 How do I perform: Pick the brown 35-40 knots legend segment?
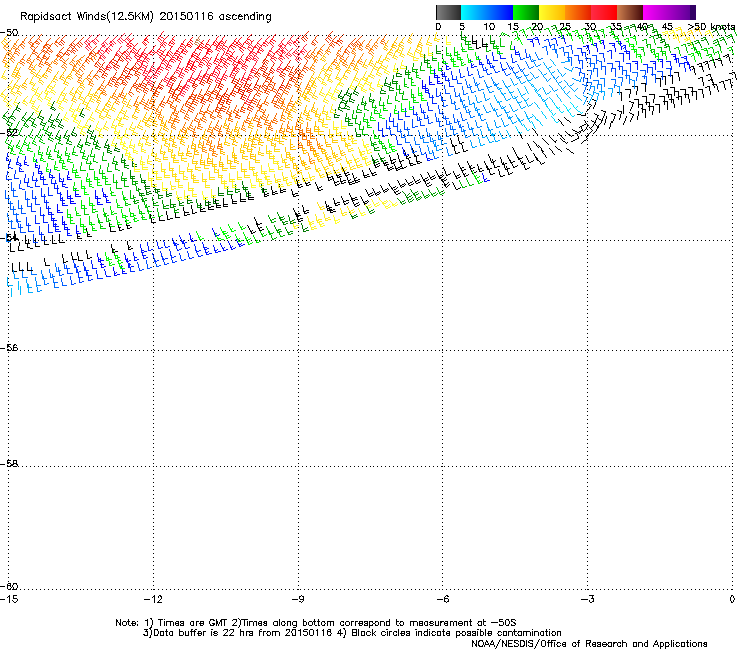pos(630,12)
